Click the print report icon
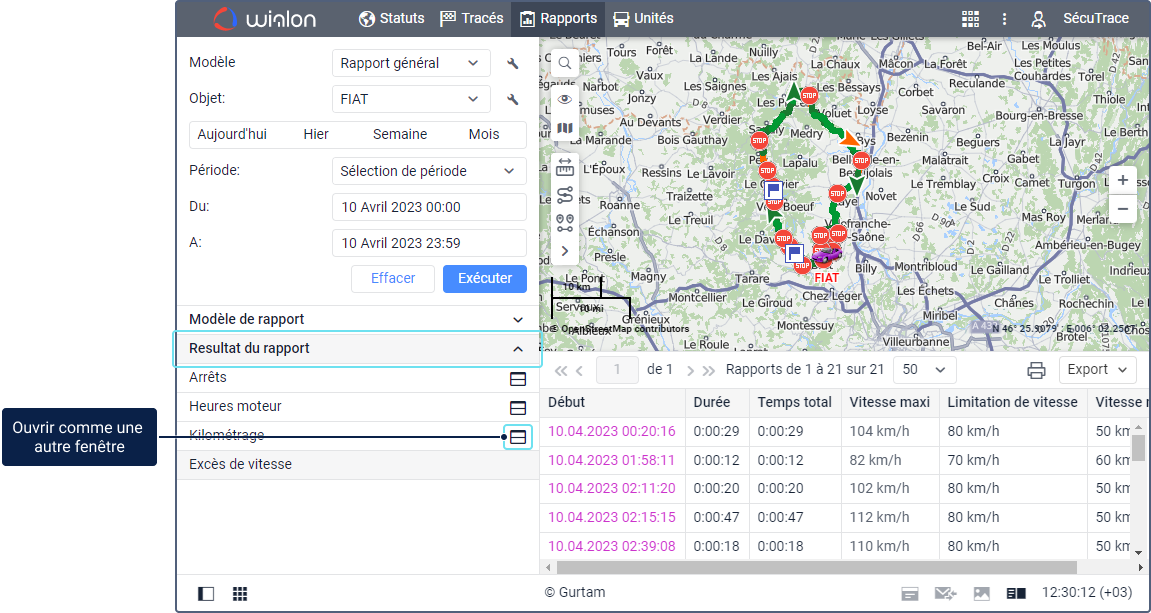Viewport: 1151px width, 613px height. click(1037, 370)
